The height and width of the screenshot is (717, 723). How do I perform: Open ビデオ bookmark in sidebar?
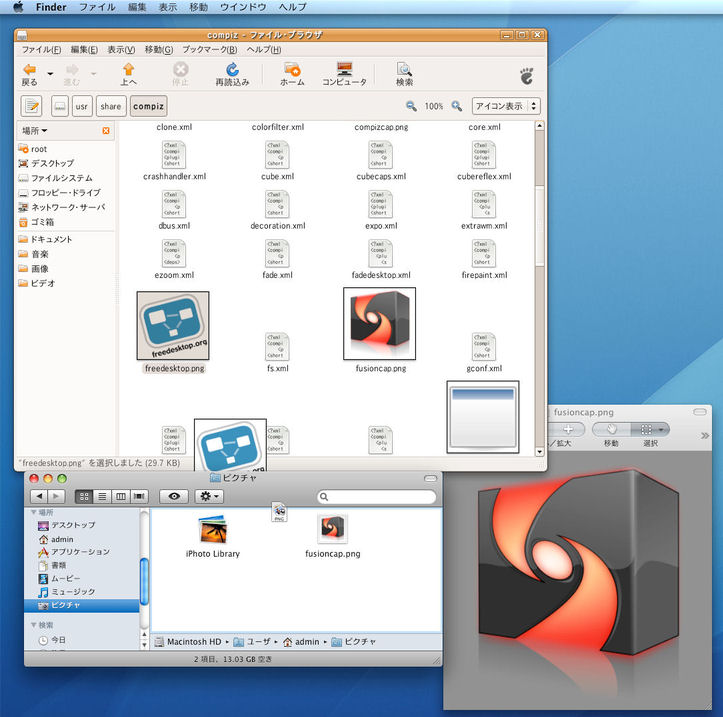click(36, 283)
